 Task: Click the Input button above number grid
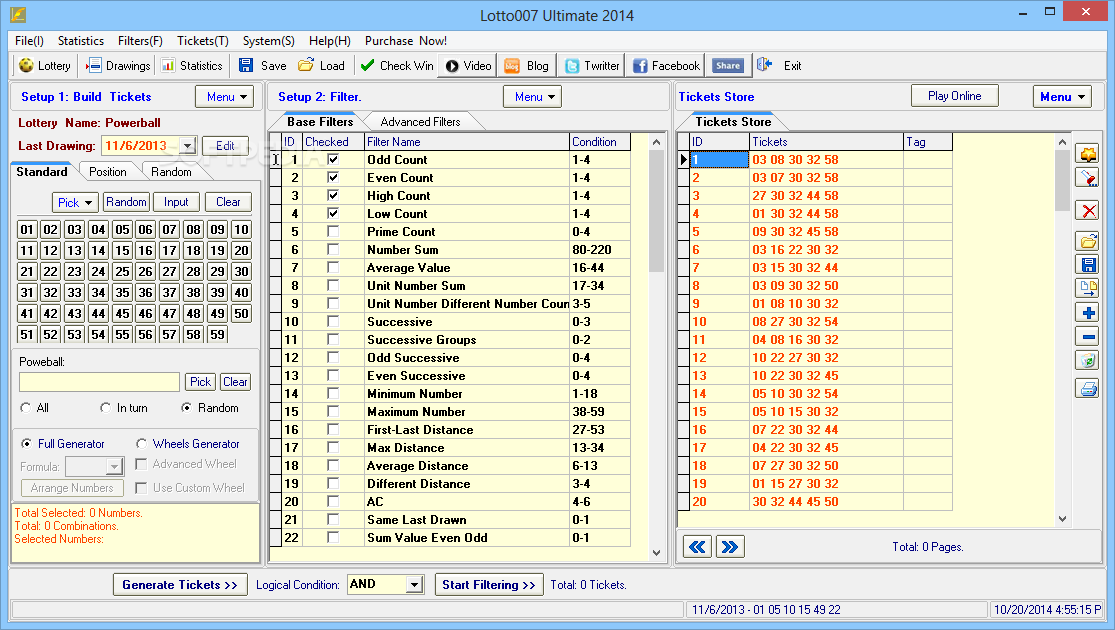point(176,202)
